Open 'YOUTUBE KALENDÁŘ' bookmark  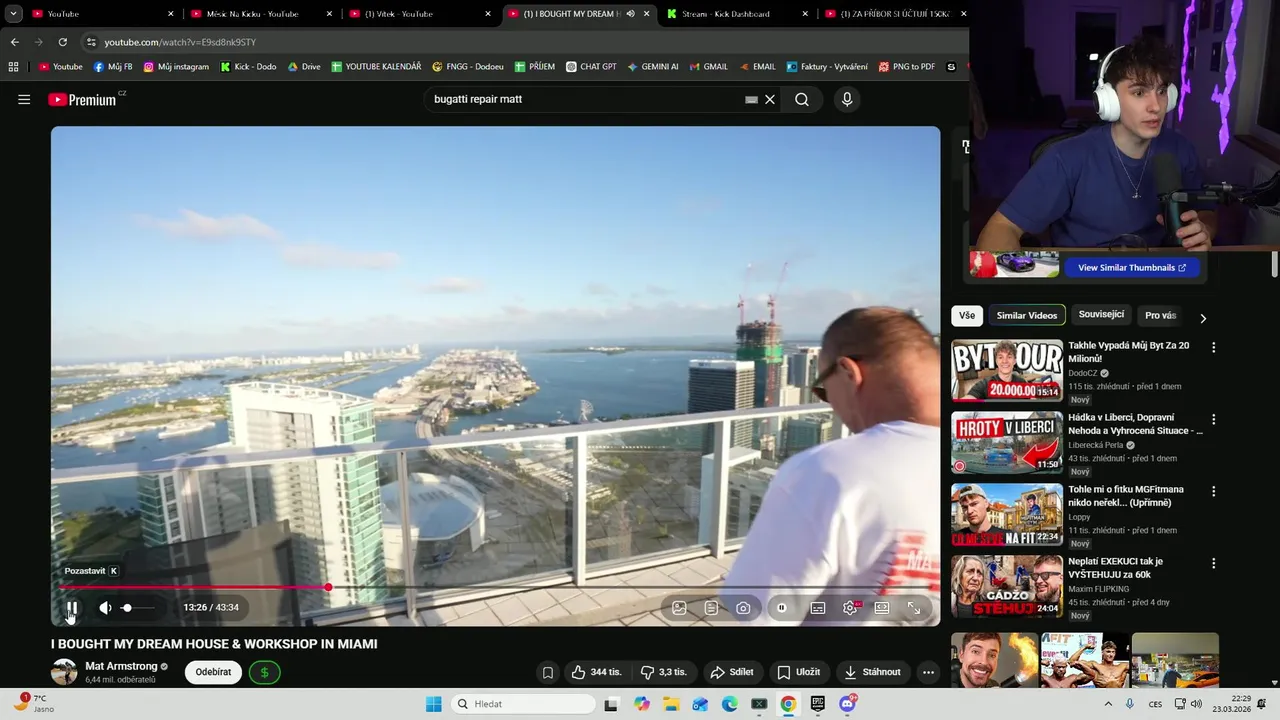(x=376, y=67)
